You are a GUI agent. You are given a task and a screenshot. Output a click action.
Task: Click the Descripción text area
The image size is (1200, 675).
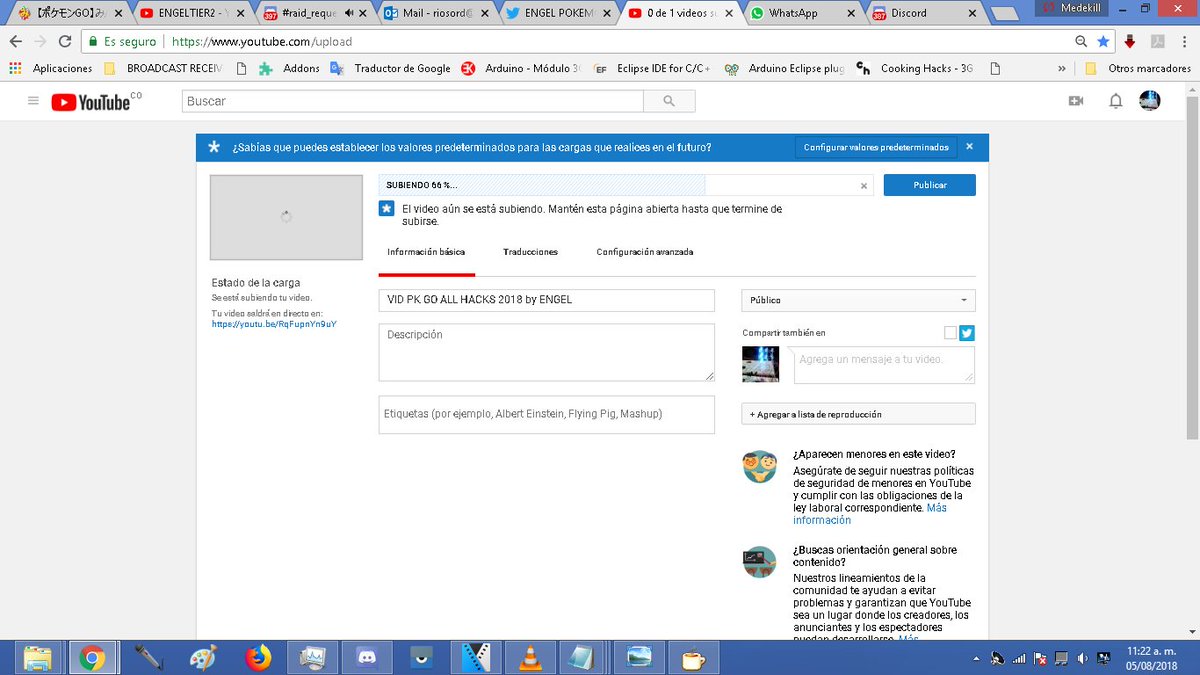click(x=546, y=352)
